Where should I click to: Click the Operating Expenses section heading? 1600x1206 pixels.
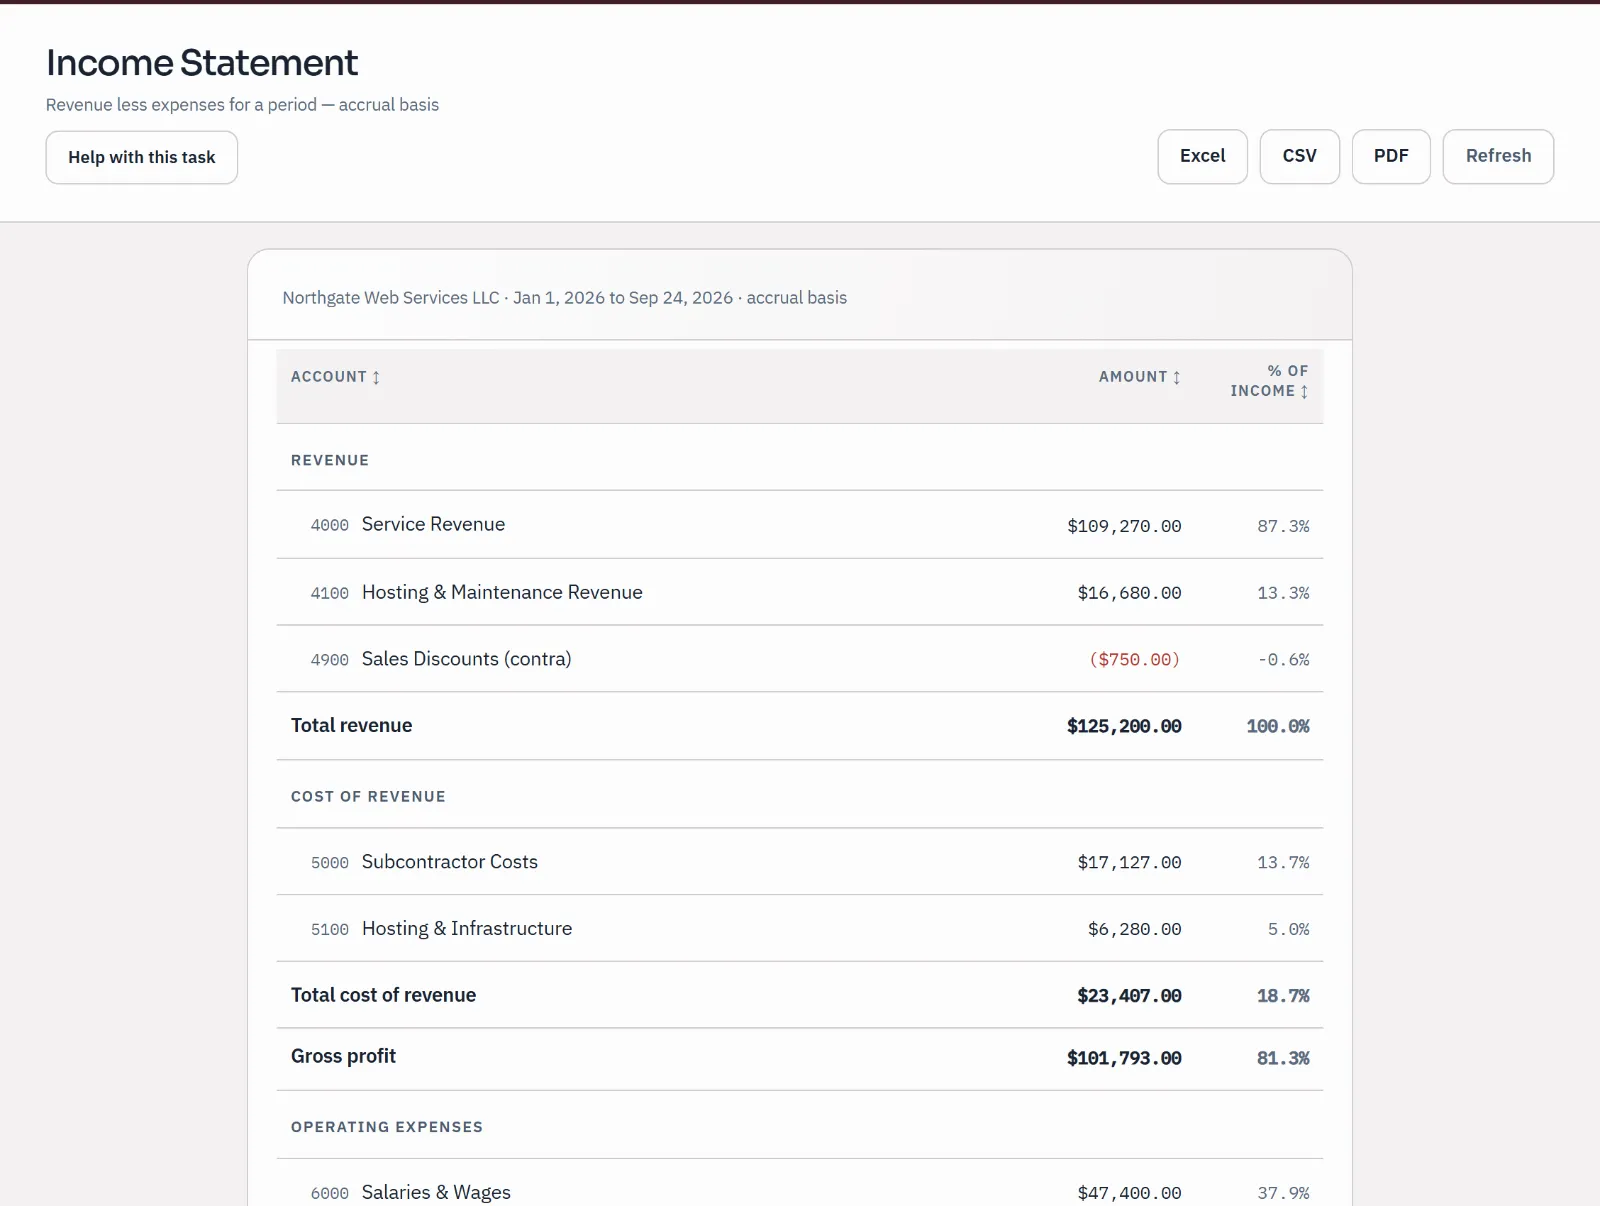coord(387,1127)
